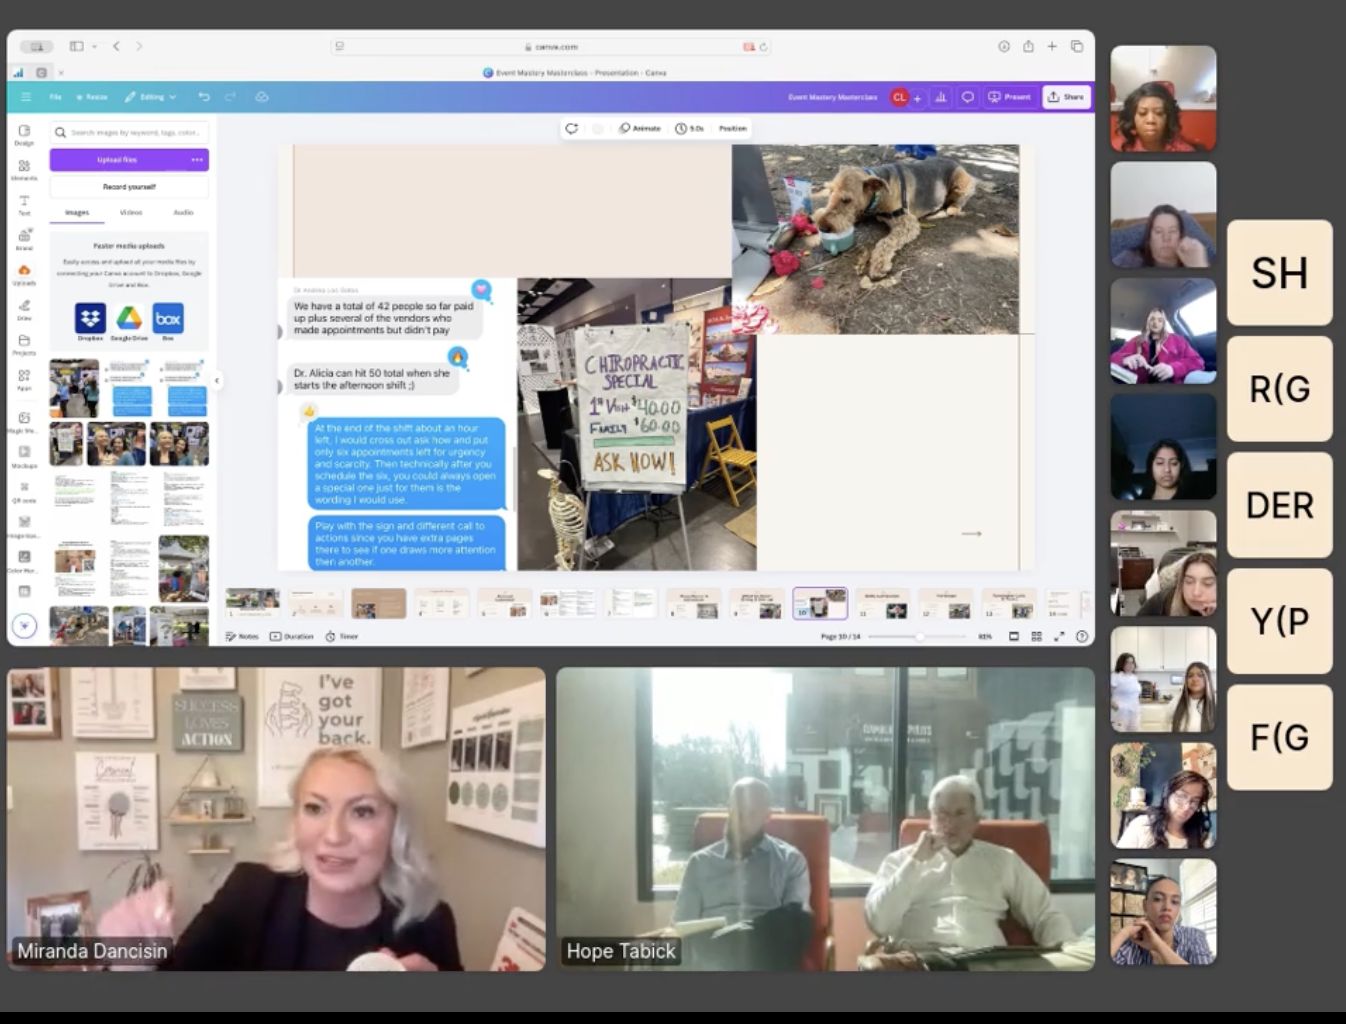Click the refresh/magic switch icon in toolbar
Screen dimensions: 1346x1024
[572, 128]
